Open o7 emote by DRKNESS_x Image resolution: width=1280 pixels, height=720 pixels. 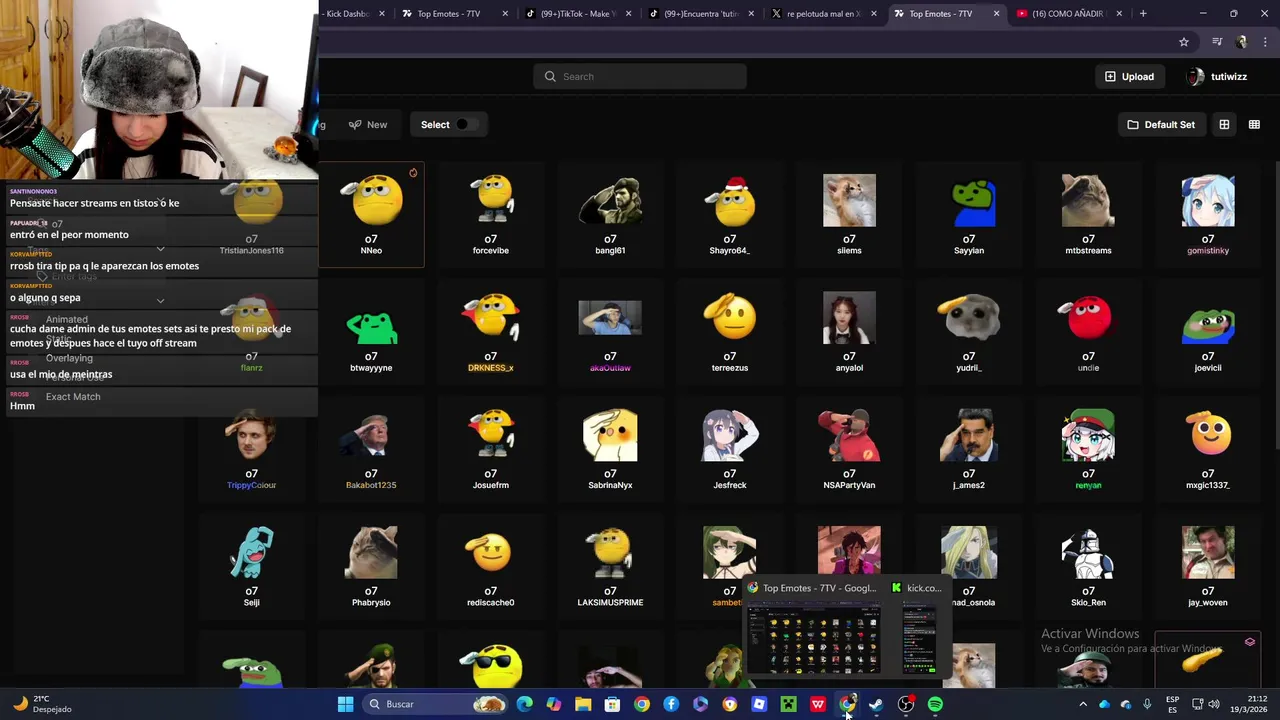(x=491, y=332)
